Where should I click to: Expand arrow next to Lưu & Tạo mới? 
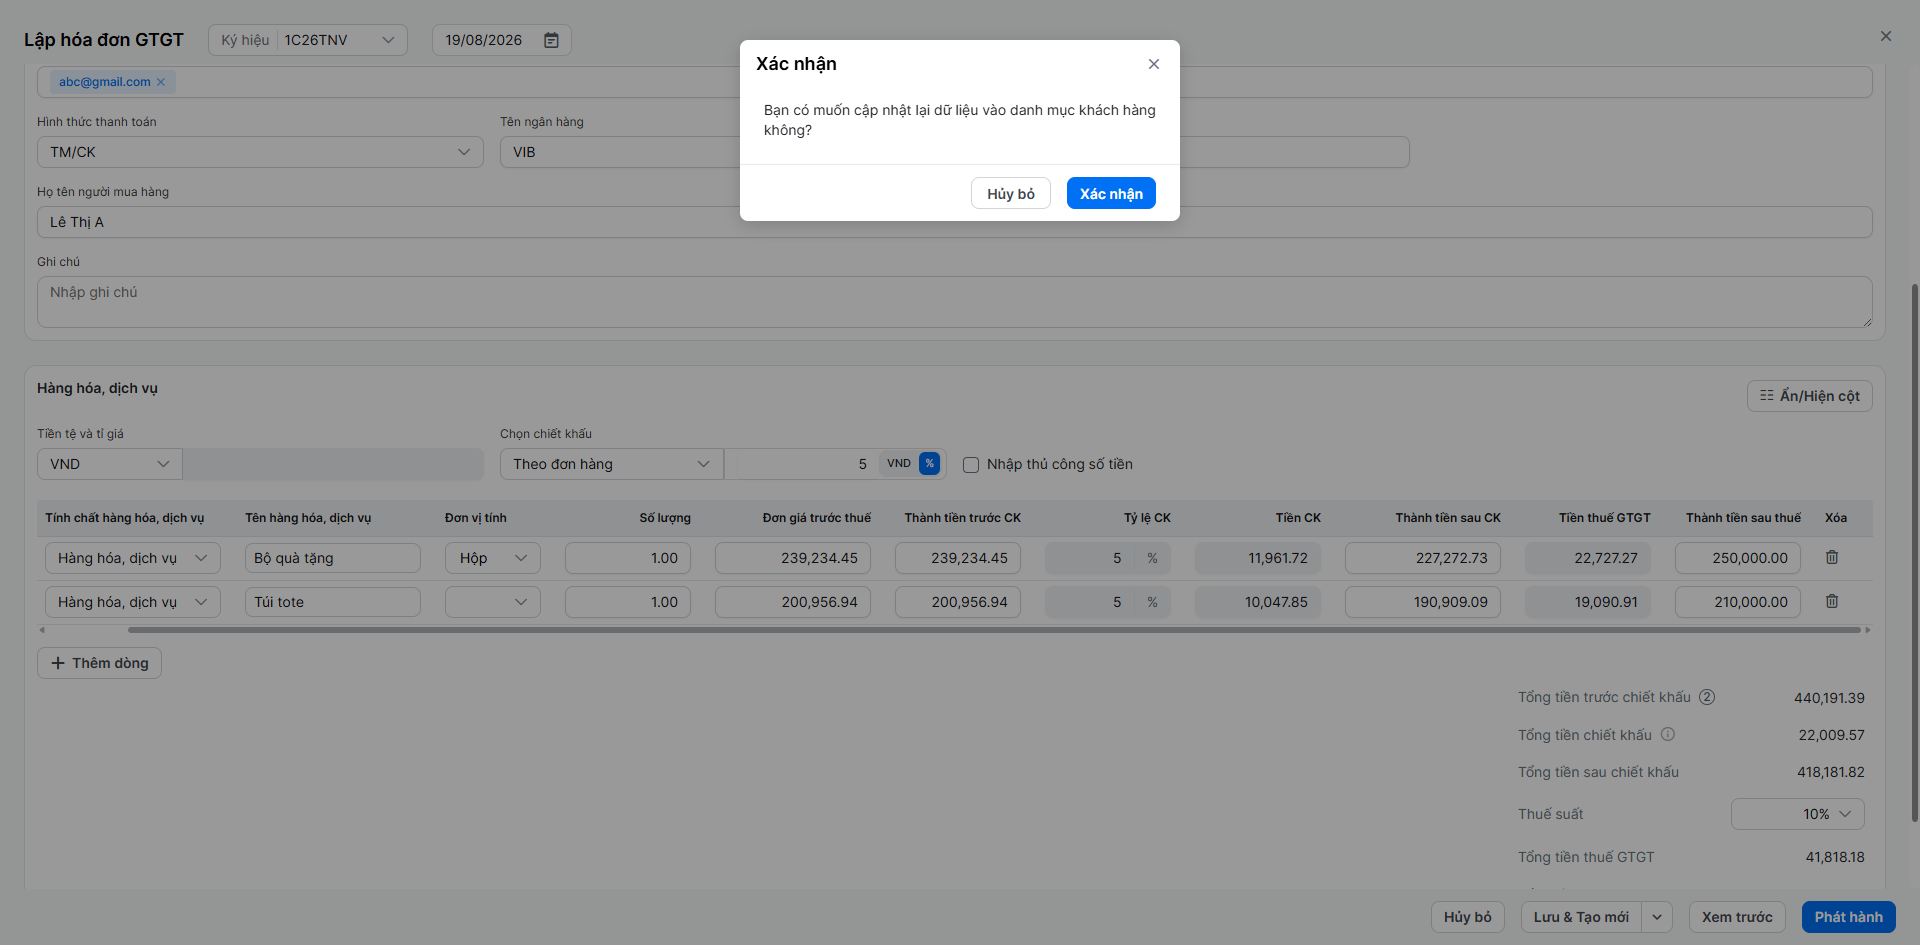[x=1657, y=917]
